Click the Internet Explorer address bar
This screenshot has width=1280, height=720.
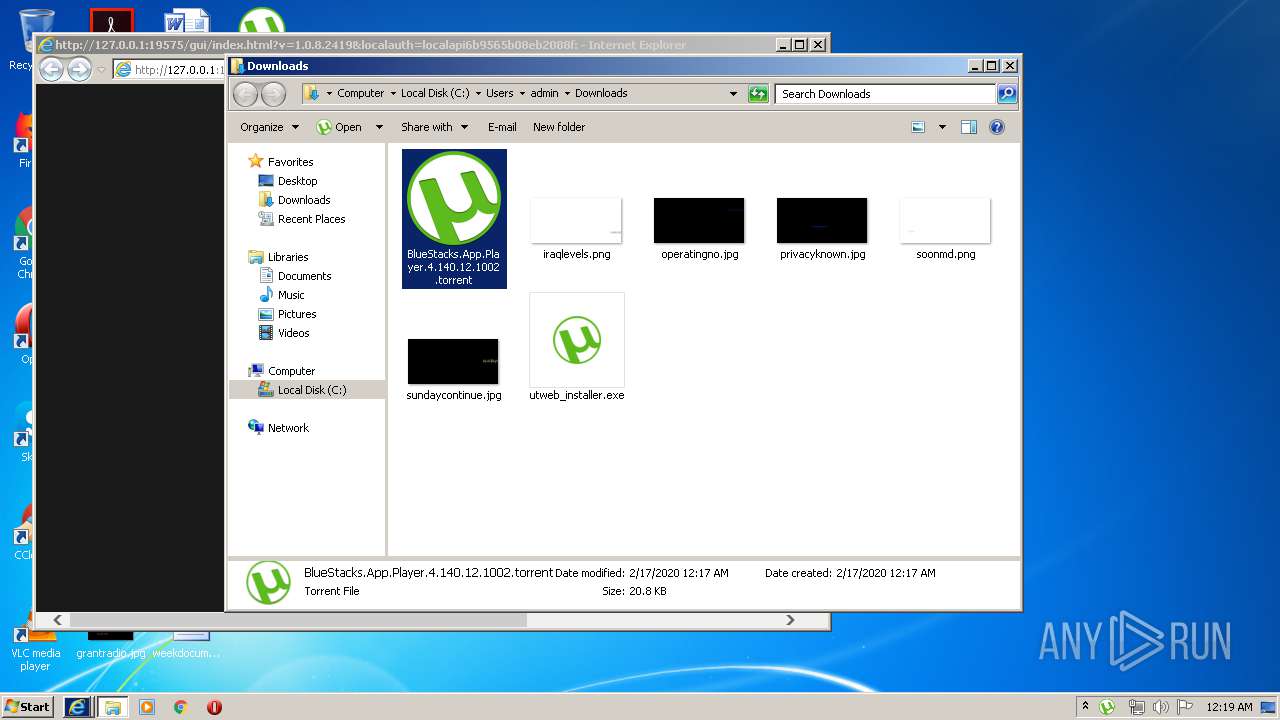click(170, 69)
